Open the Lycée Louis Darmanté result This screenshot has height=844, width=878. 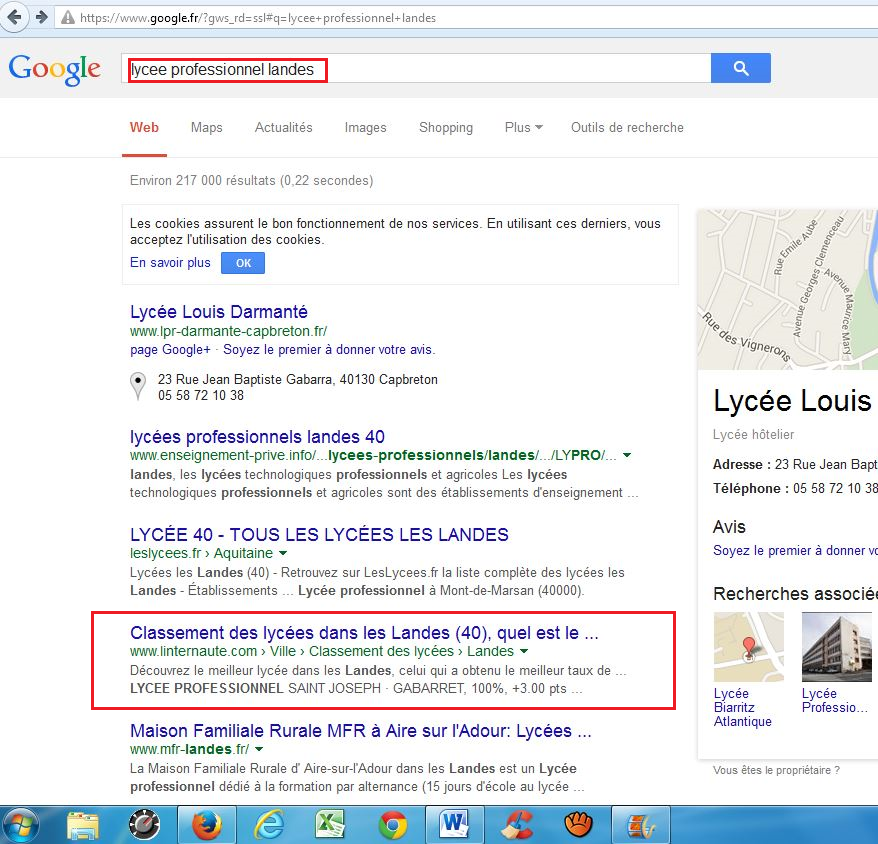(219, 311)
